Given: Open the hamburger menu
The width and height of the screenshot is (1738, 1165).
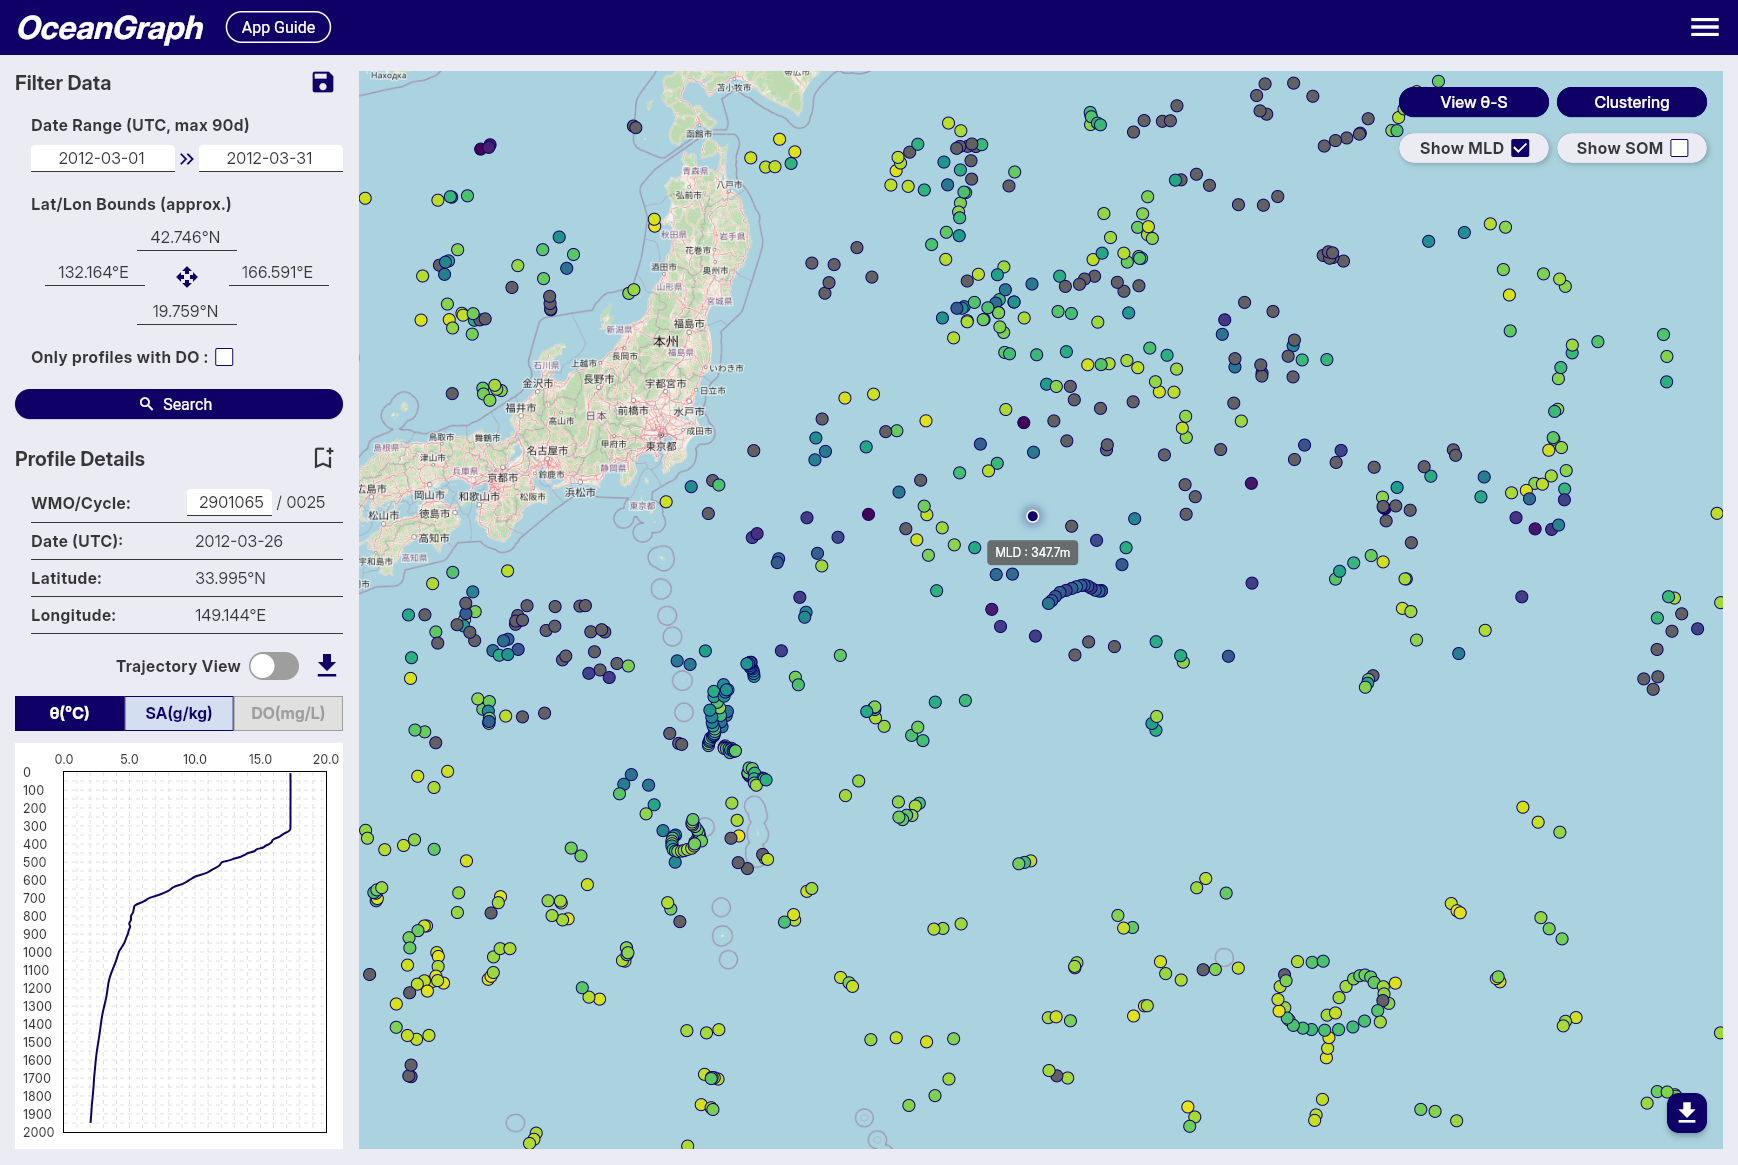Looking at the screenshot, I should pyautogui.click(x=1704, y=27).
